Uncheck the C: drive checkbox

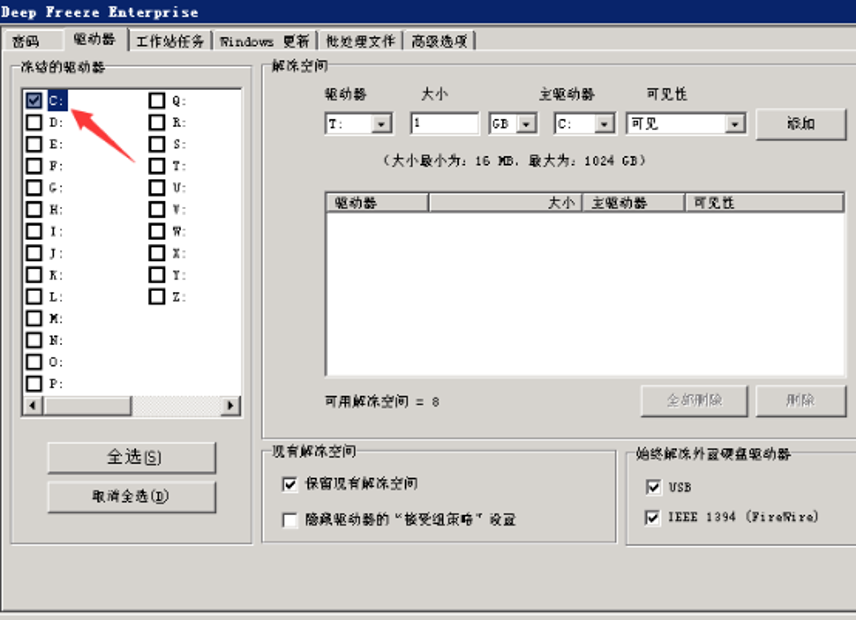coord(34,100)
